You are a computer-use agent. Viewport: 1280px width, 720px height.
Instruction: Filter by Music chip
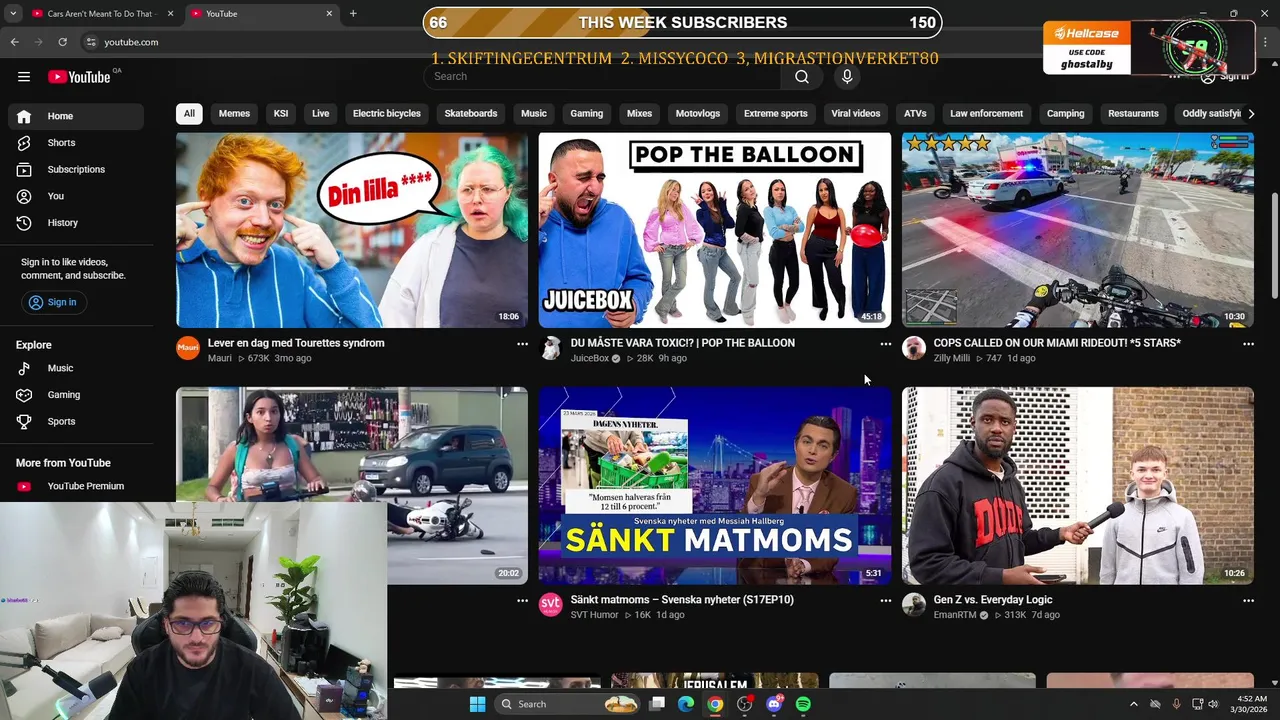pyautogui.click(x=534, y=113)
